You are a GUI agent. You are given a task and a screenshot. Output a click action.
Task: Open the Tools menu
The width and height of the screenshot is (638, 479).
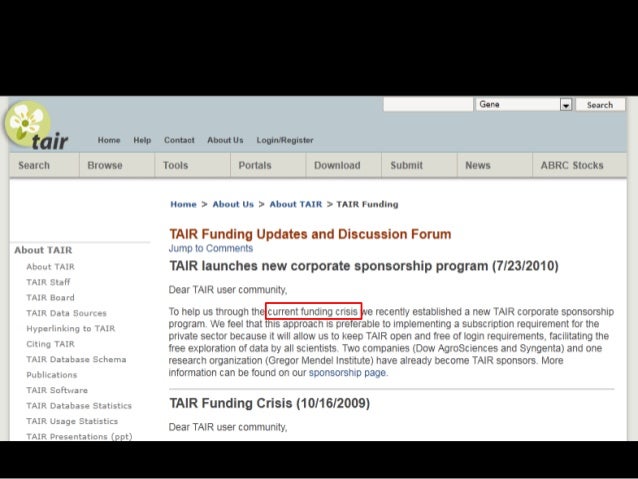point(192,165)
